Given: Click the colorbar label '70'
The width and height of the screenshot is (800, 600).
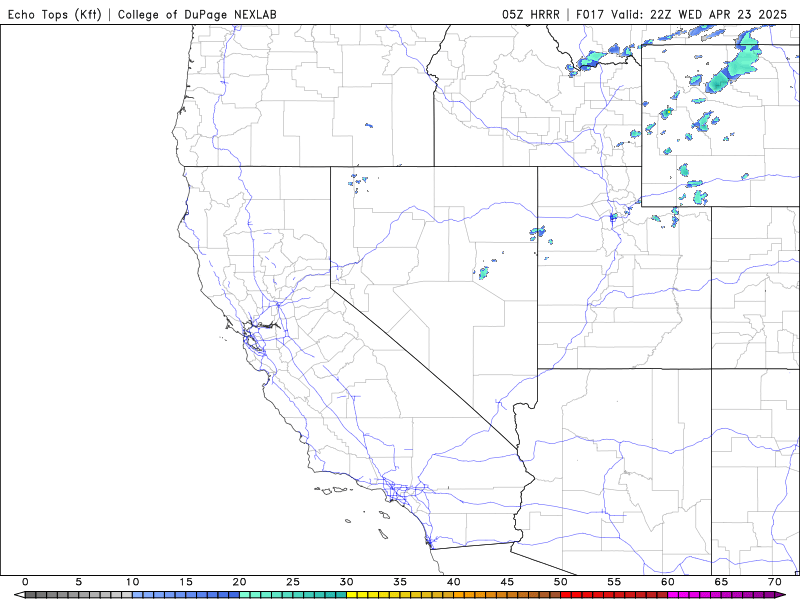Looking at the screenshot, I should point(775,582).
